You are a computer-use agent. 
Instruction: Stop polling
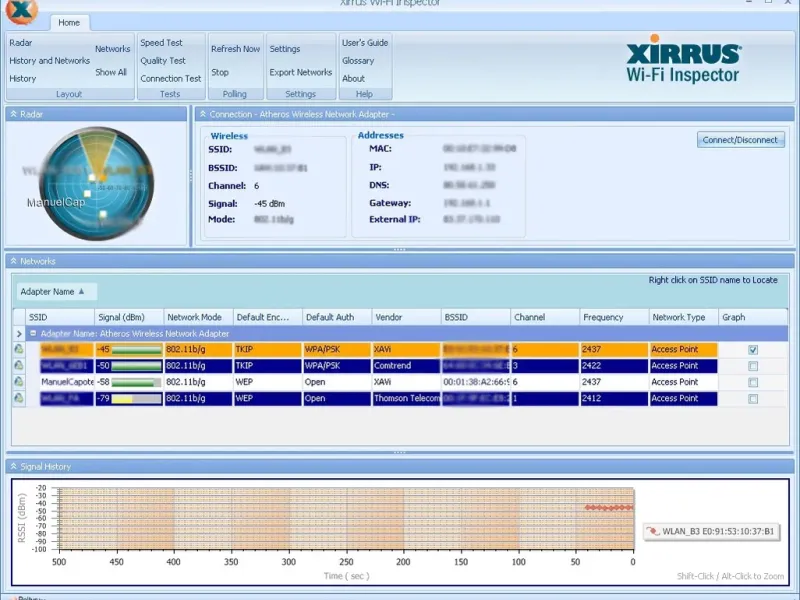tap(220, 72)
